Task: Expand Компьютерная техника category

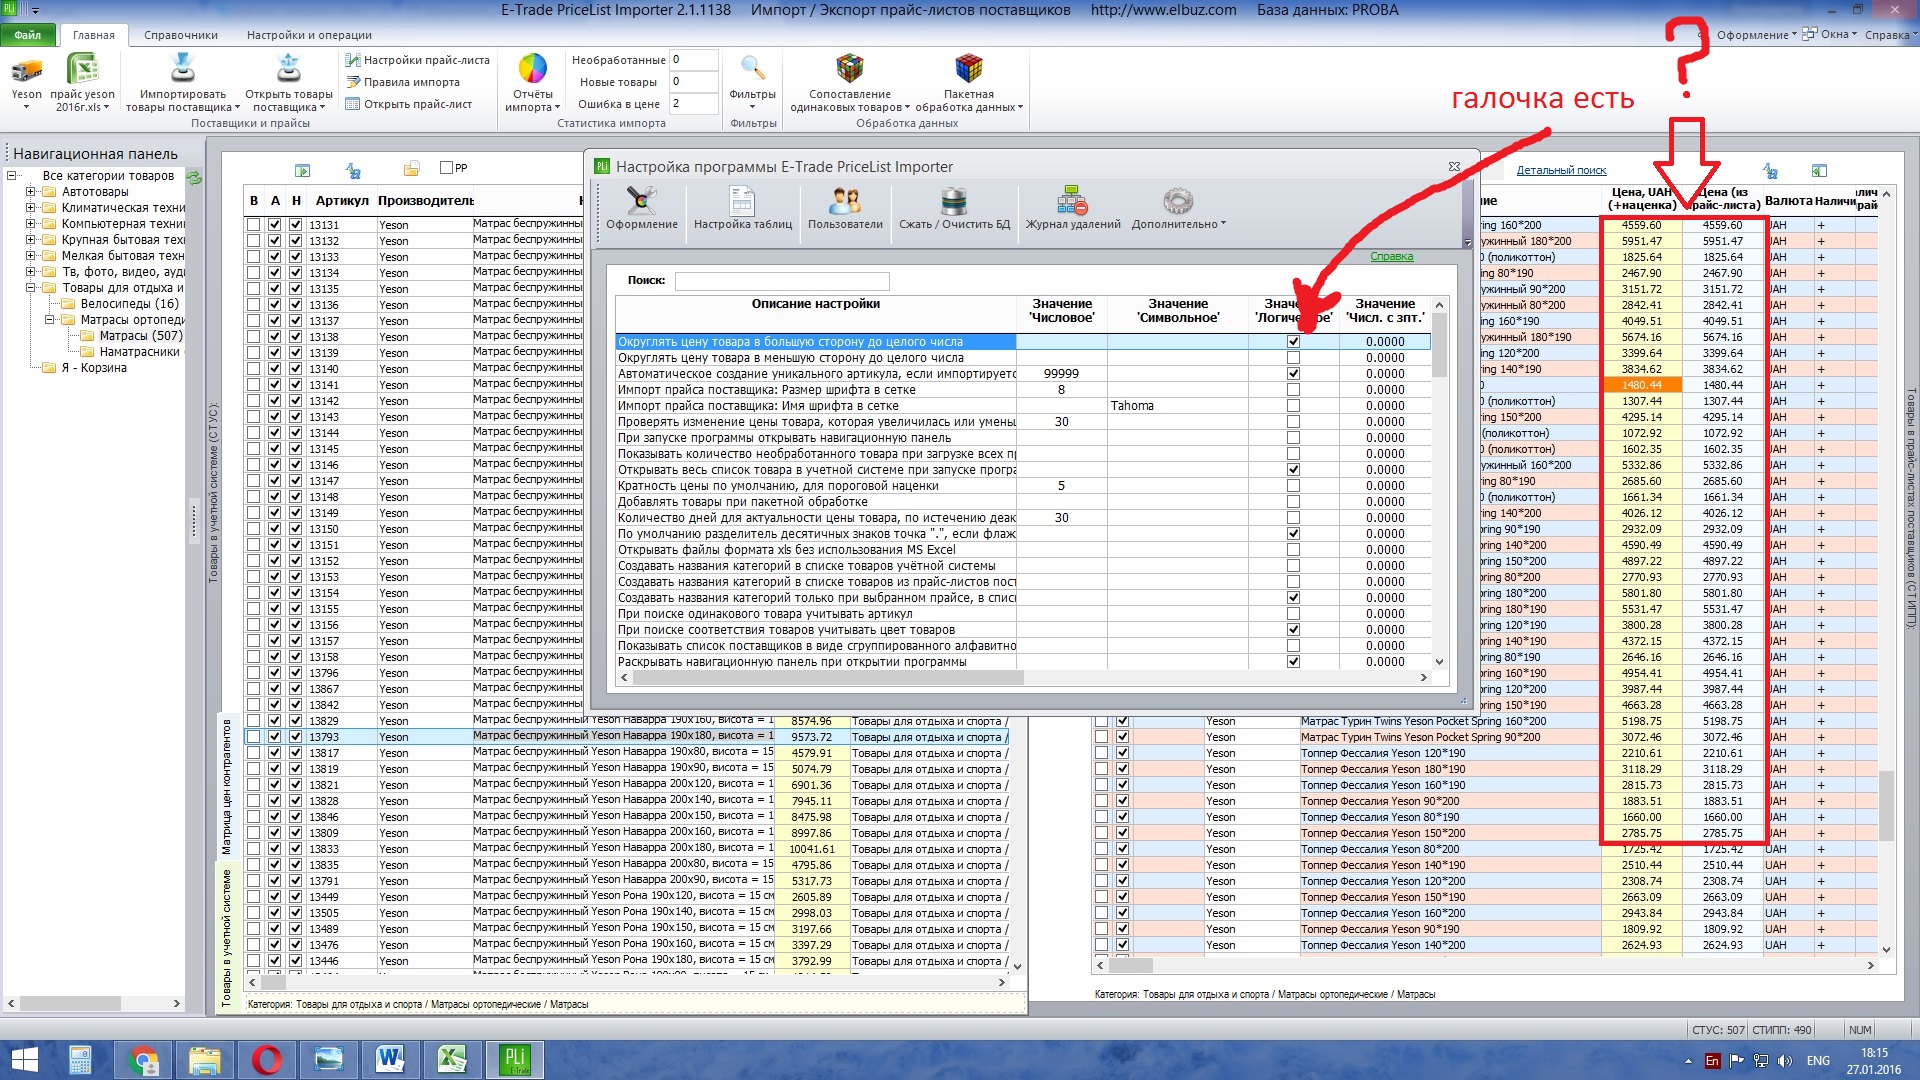Action: click(x=30, y=224)
